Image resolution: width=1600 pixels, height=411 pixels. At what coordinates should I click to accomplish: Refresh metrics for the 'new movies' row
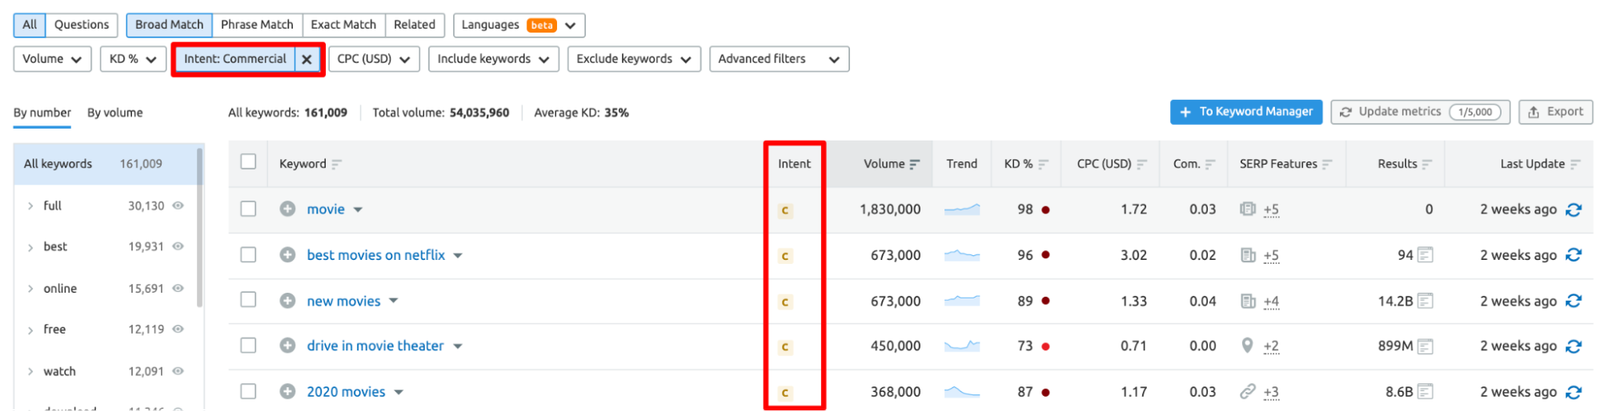[x=1573, y=301]
